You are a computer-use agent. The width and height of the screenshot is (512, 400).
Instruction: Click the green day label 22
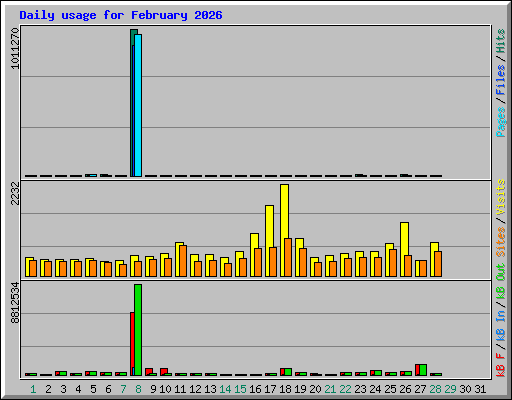coord(345,389)
